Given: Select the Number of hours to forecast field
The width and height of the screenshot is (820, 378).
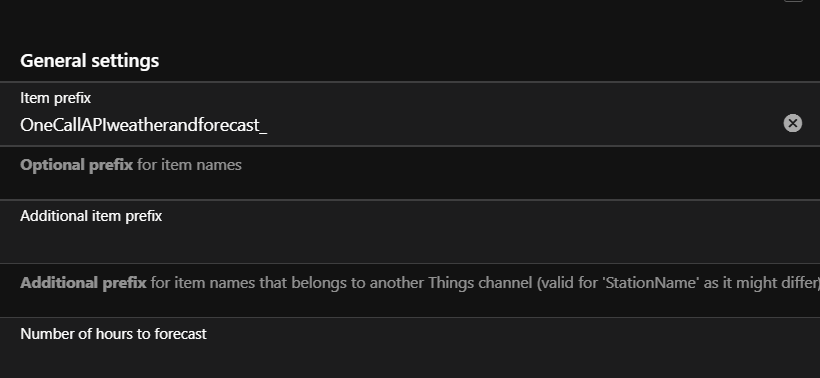Looking at the screenshot, I should tap(410, 348).
